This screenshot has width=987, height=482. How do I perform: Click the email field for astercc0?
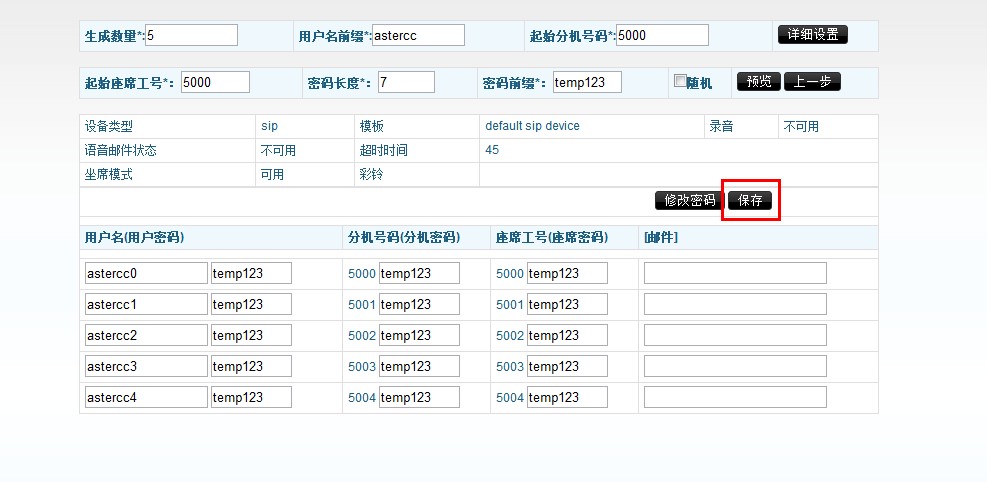pyautogui.click(x=735, y=273)
